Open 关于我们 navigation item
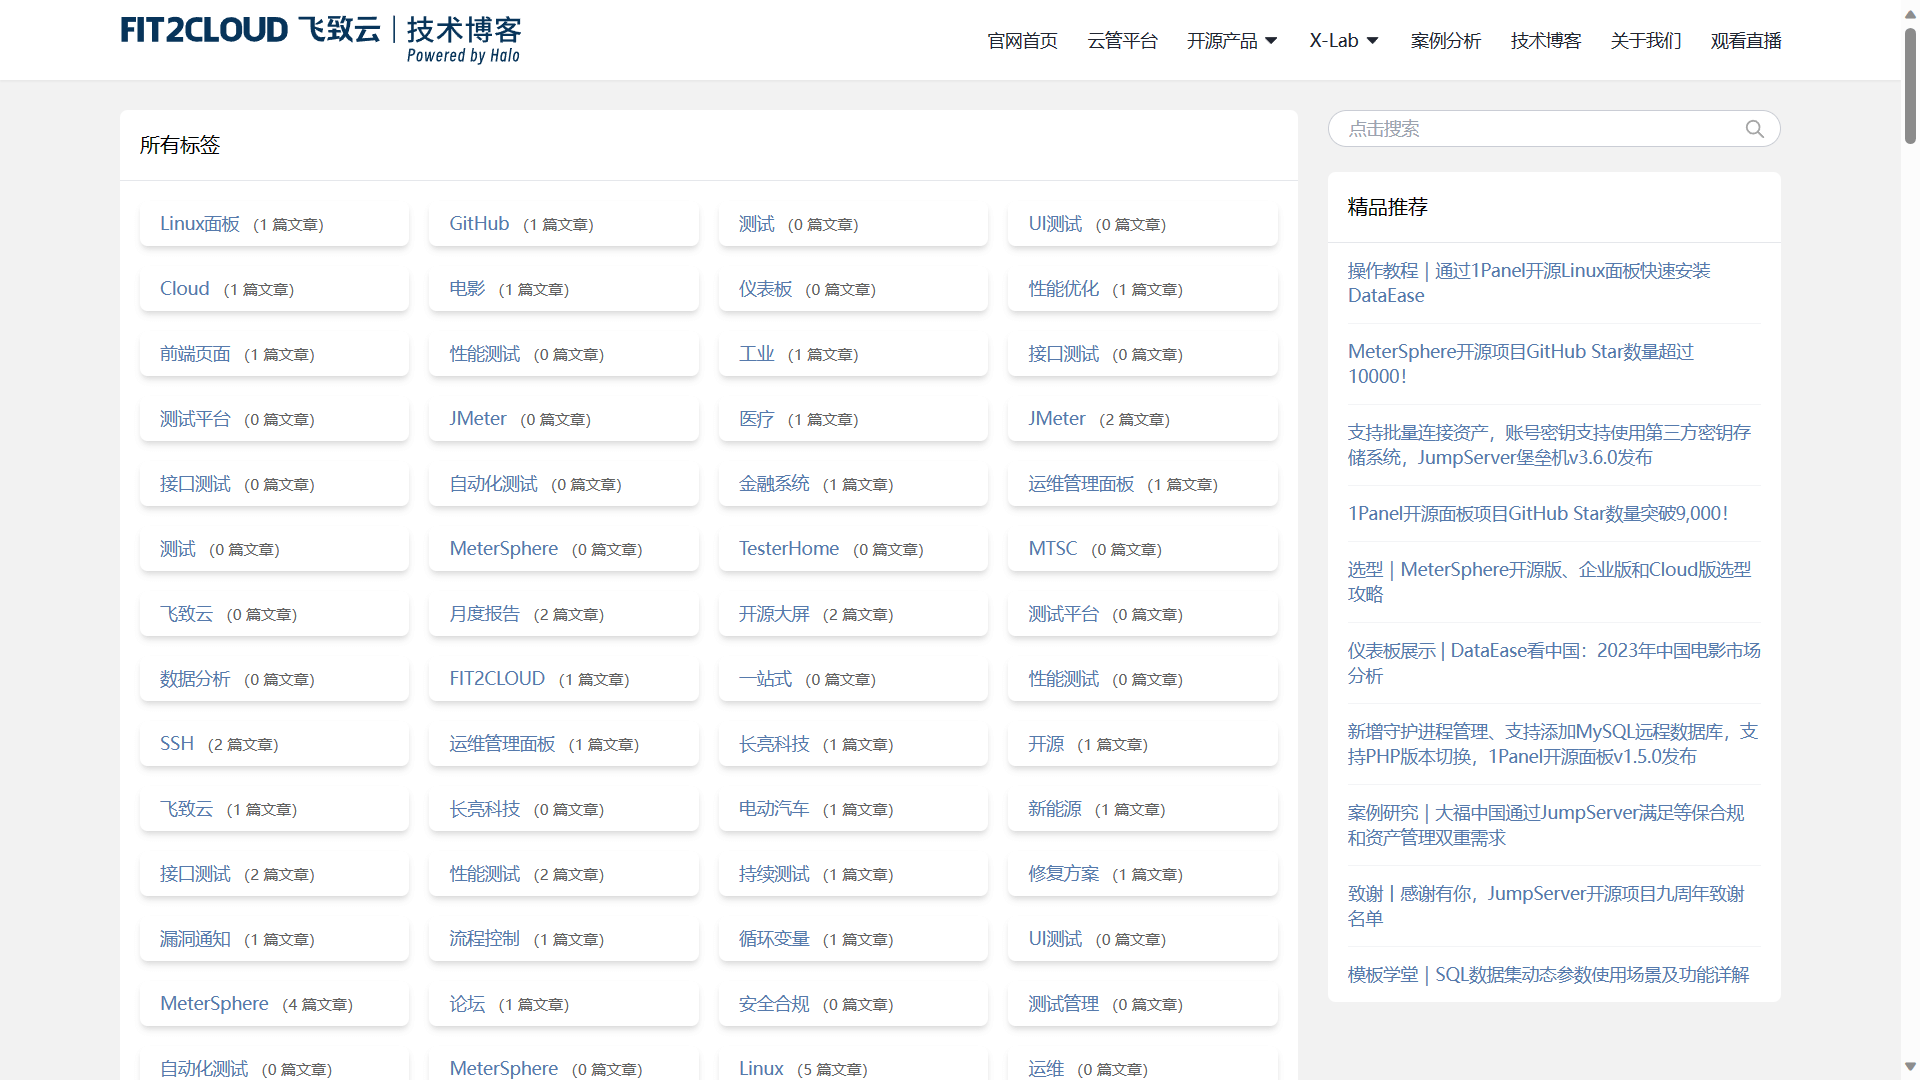 [1645, 41]
